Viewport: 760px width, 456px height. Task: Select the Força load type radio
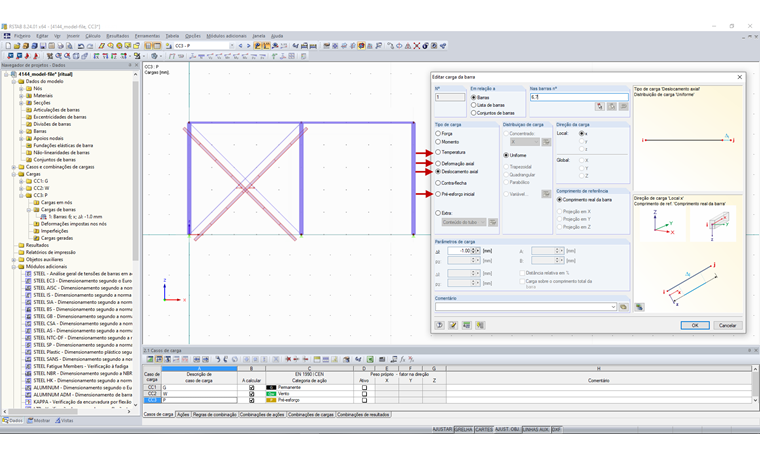[438, 133]
